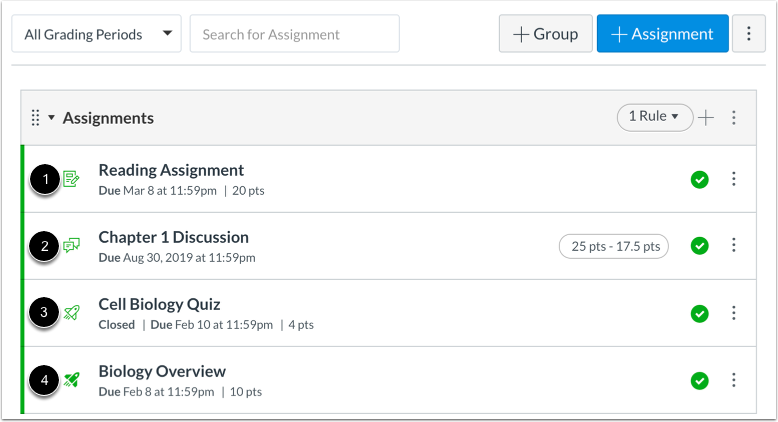Open Assignments group options kebab menu
This screenshot has height=422, width=778.
(x=734, y=118)
